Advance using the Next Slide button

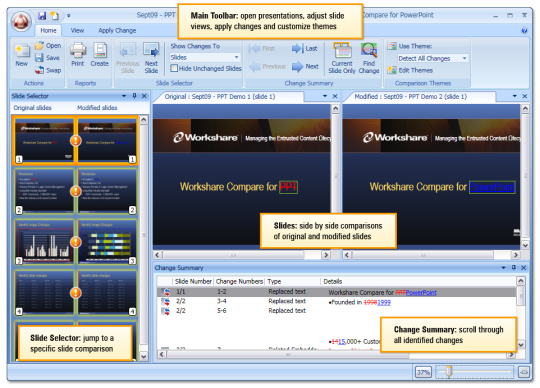coord(151,58)
